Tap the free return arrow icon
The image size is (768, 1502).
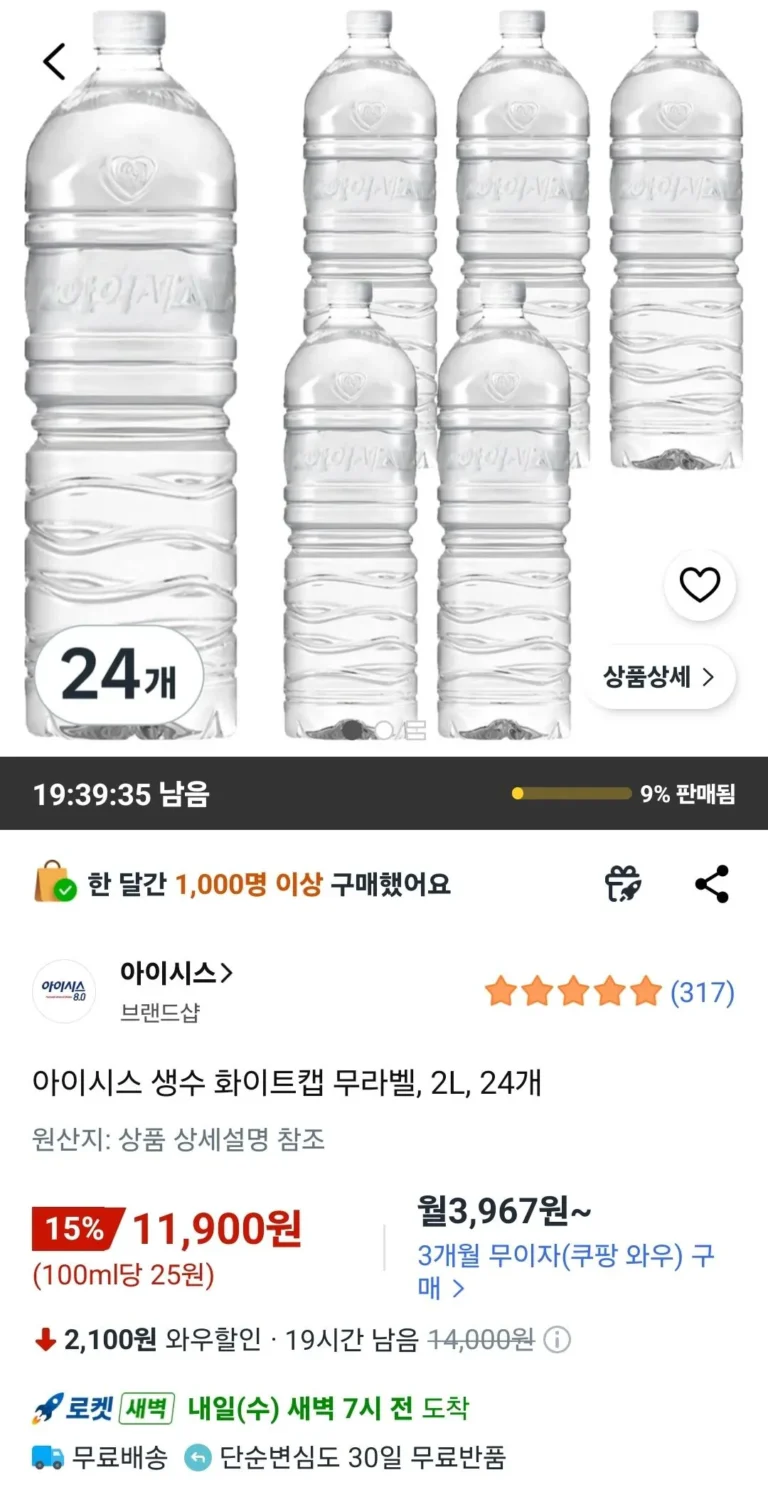pyautogui.click(x=198, y=1458)
